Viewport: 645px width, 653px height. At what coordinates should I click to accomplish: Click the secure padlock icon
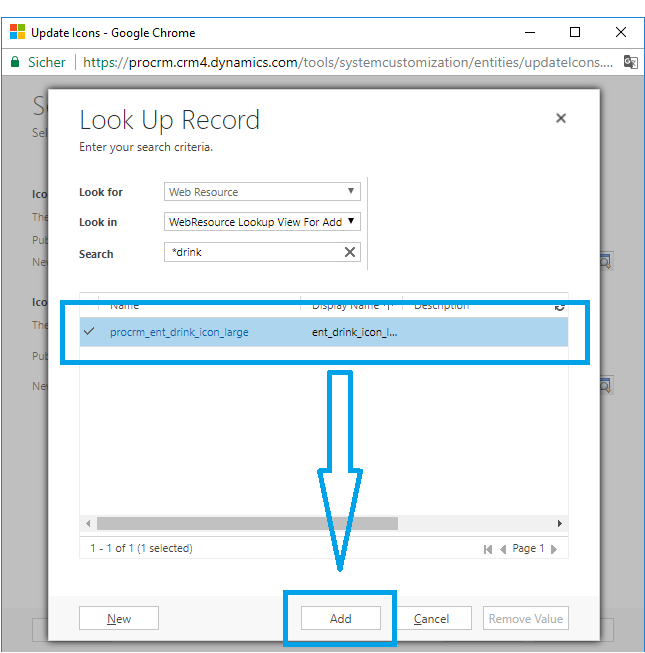tap(15, 62)
